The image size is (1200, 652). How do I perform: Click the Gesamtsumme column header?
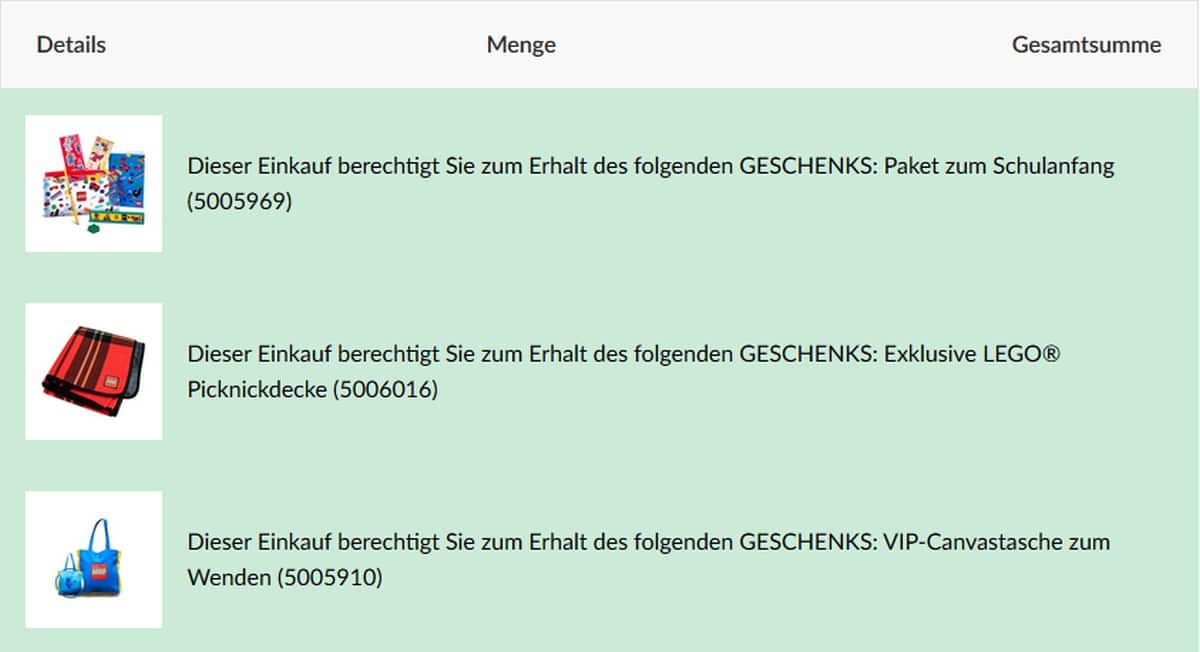coord(1086,45)
